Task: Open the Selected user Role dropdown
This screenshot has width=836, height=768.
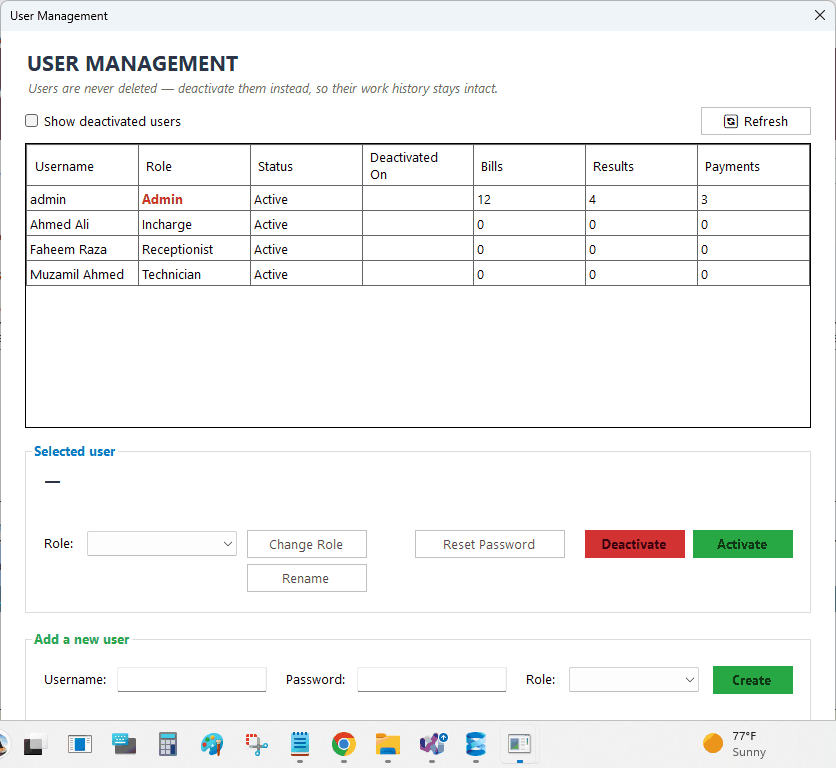Action: tap(162, 543)
